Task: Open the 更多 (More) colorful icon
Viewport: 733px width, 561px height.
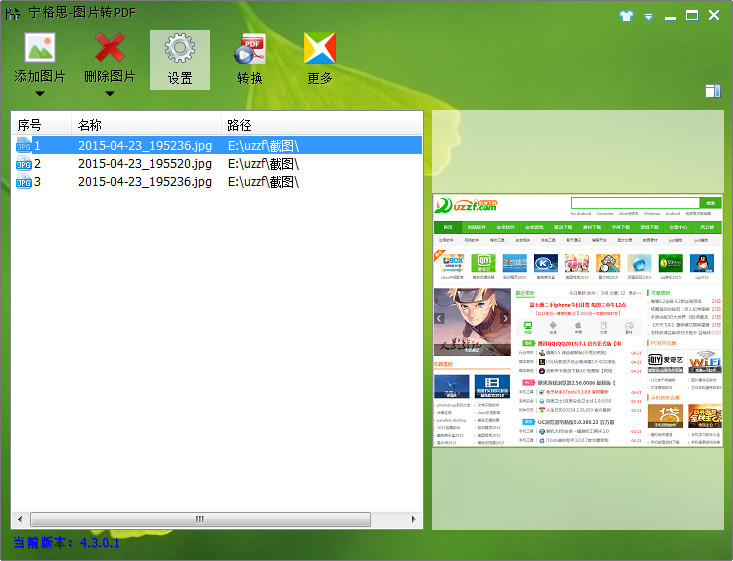Action: click(320, 49)
